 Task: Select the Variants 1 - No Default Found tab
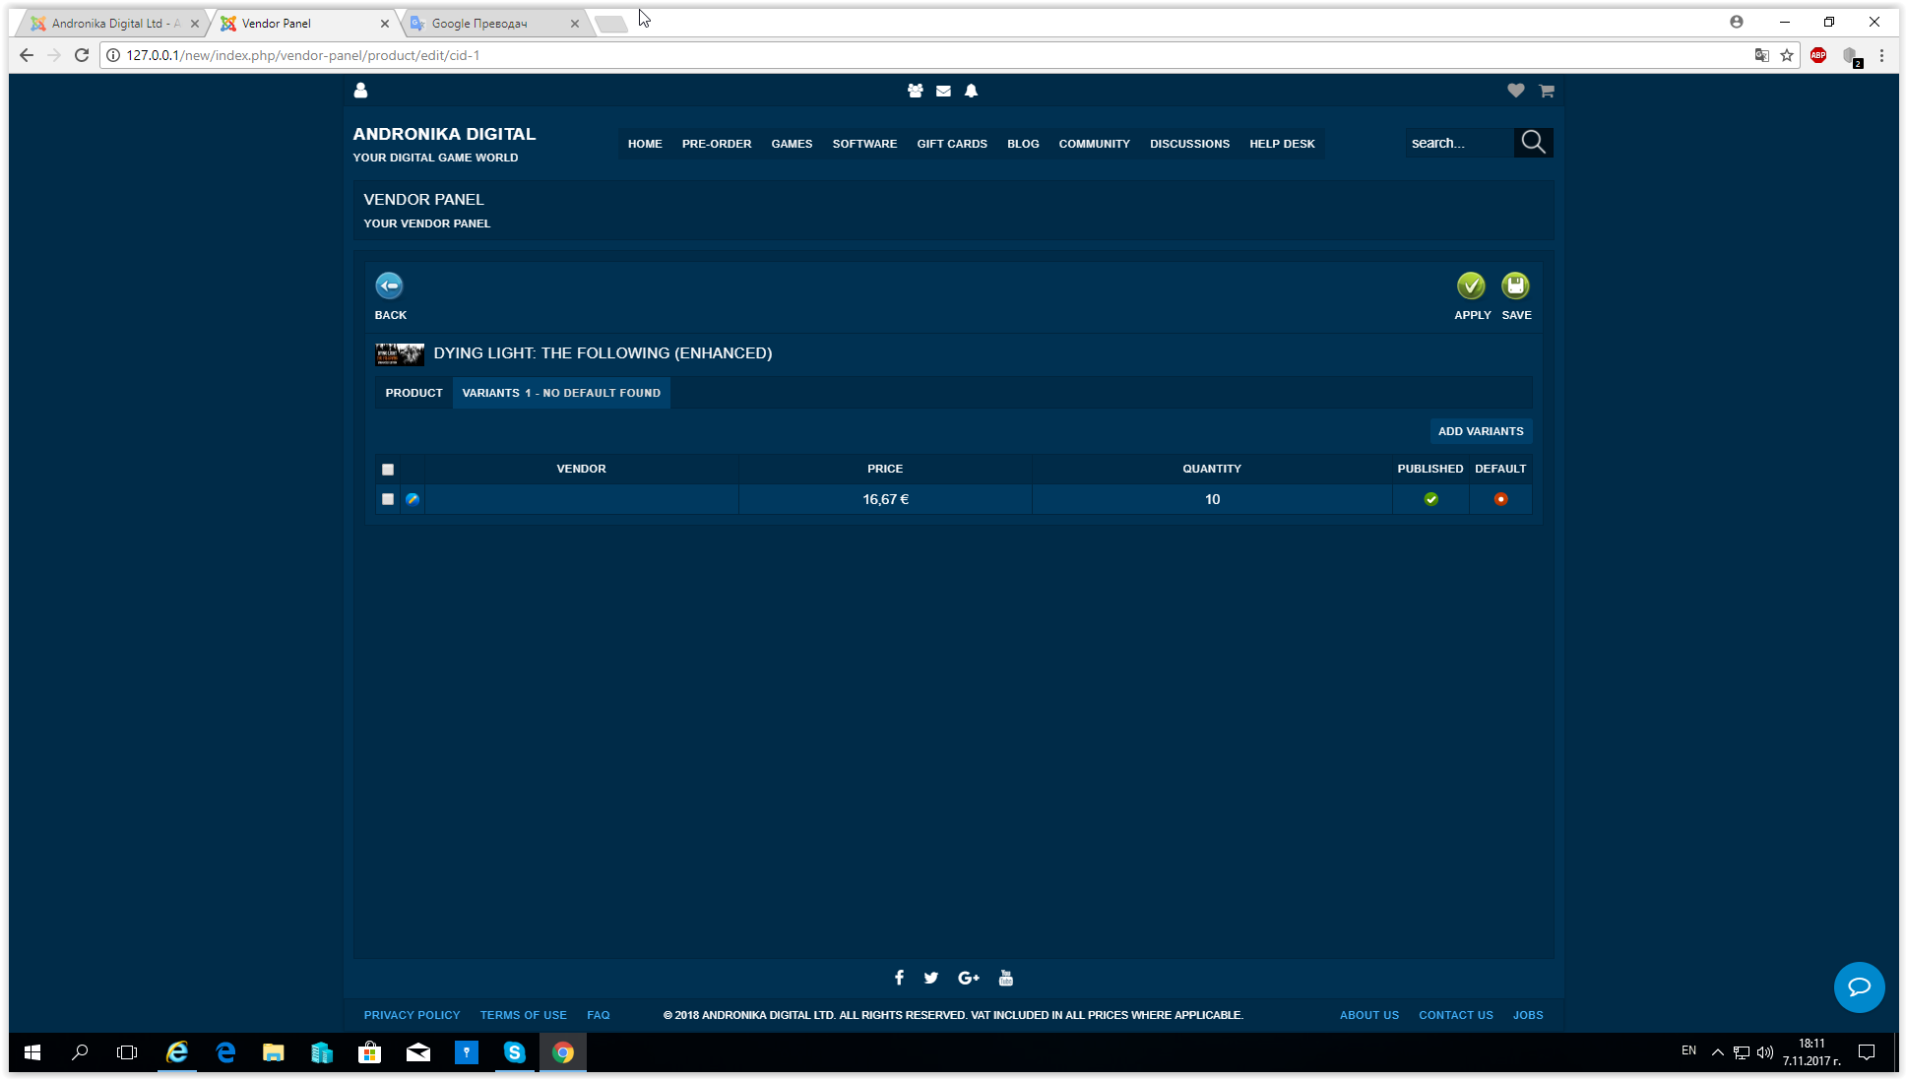[x=561, y=393]
